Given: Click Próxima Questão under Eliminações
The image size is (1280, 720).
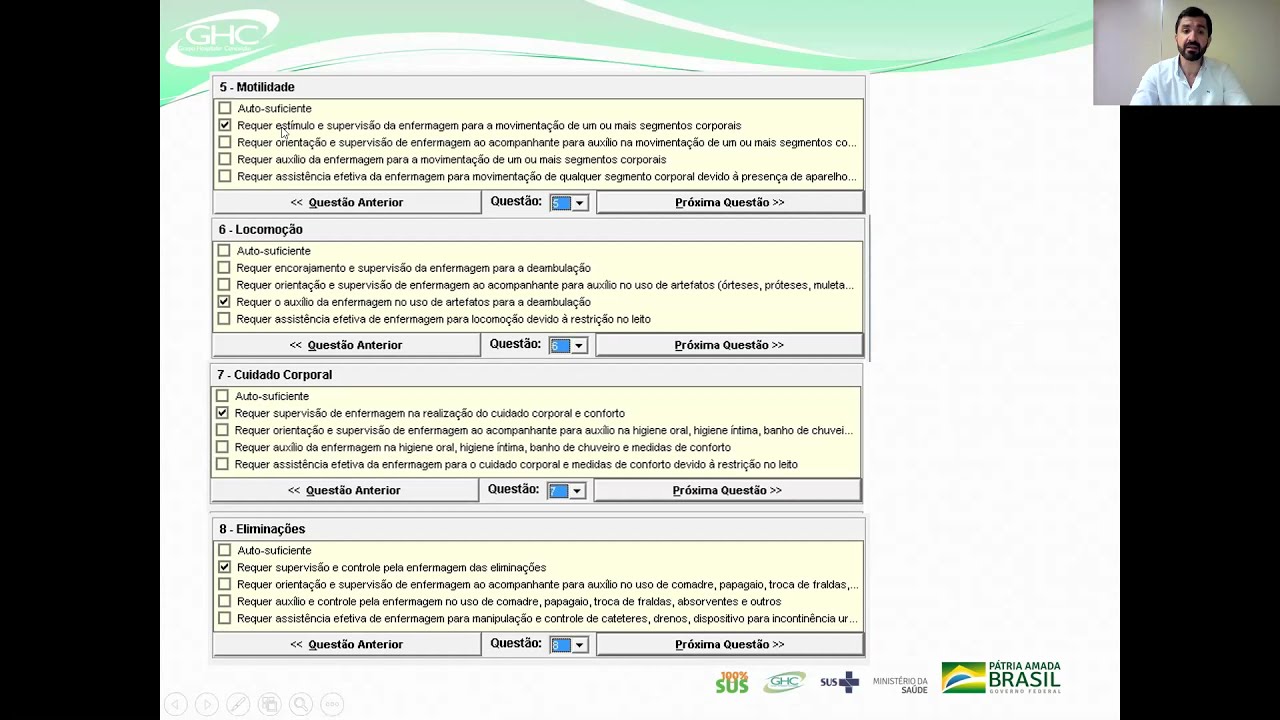Looking at the screenshot, I should pos(730,644).
